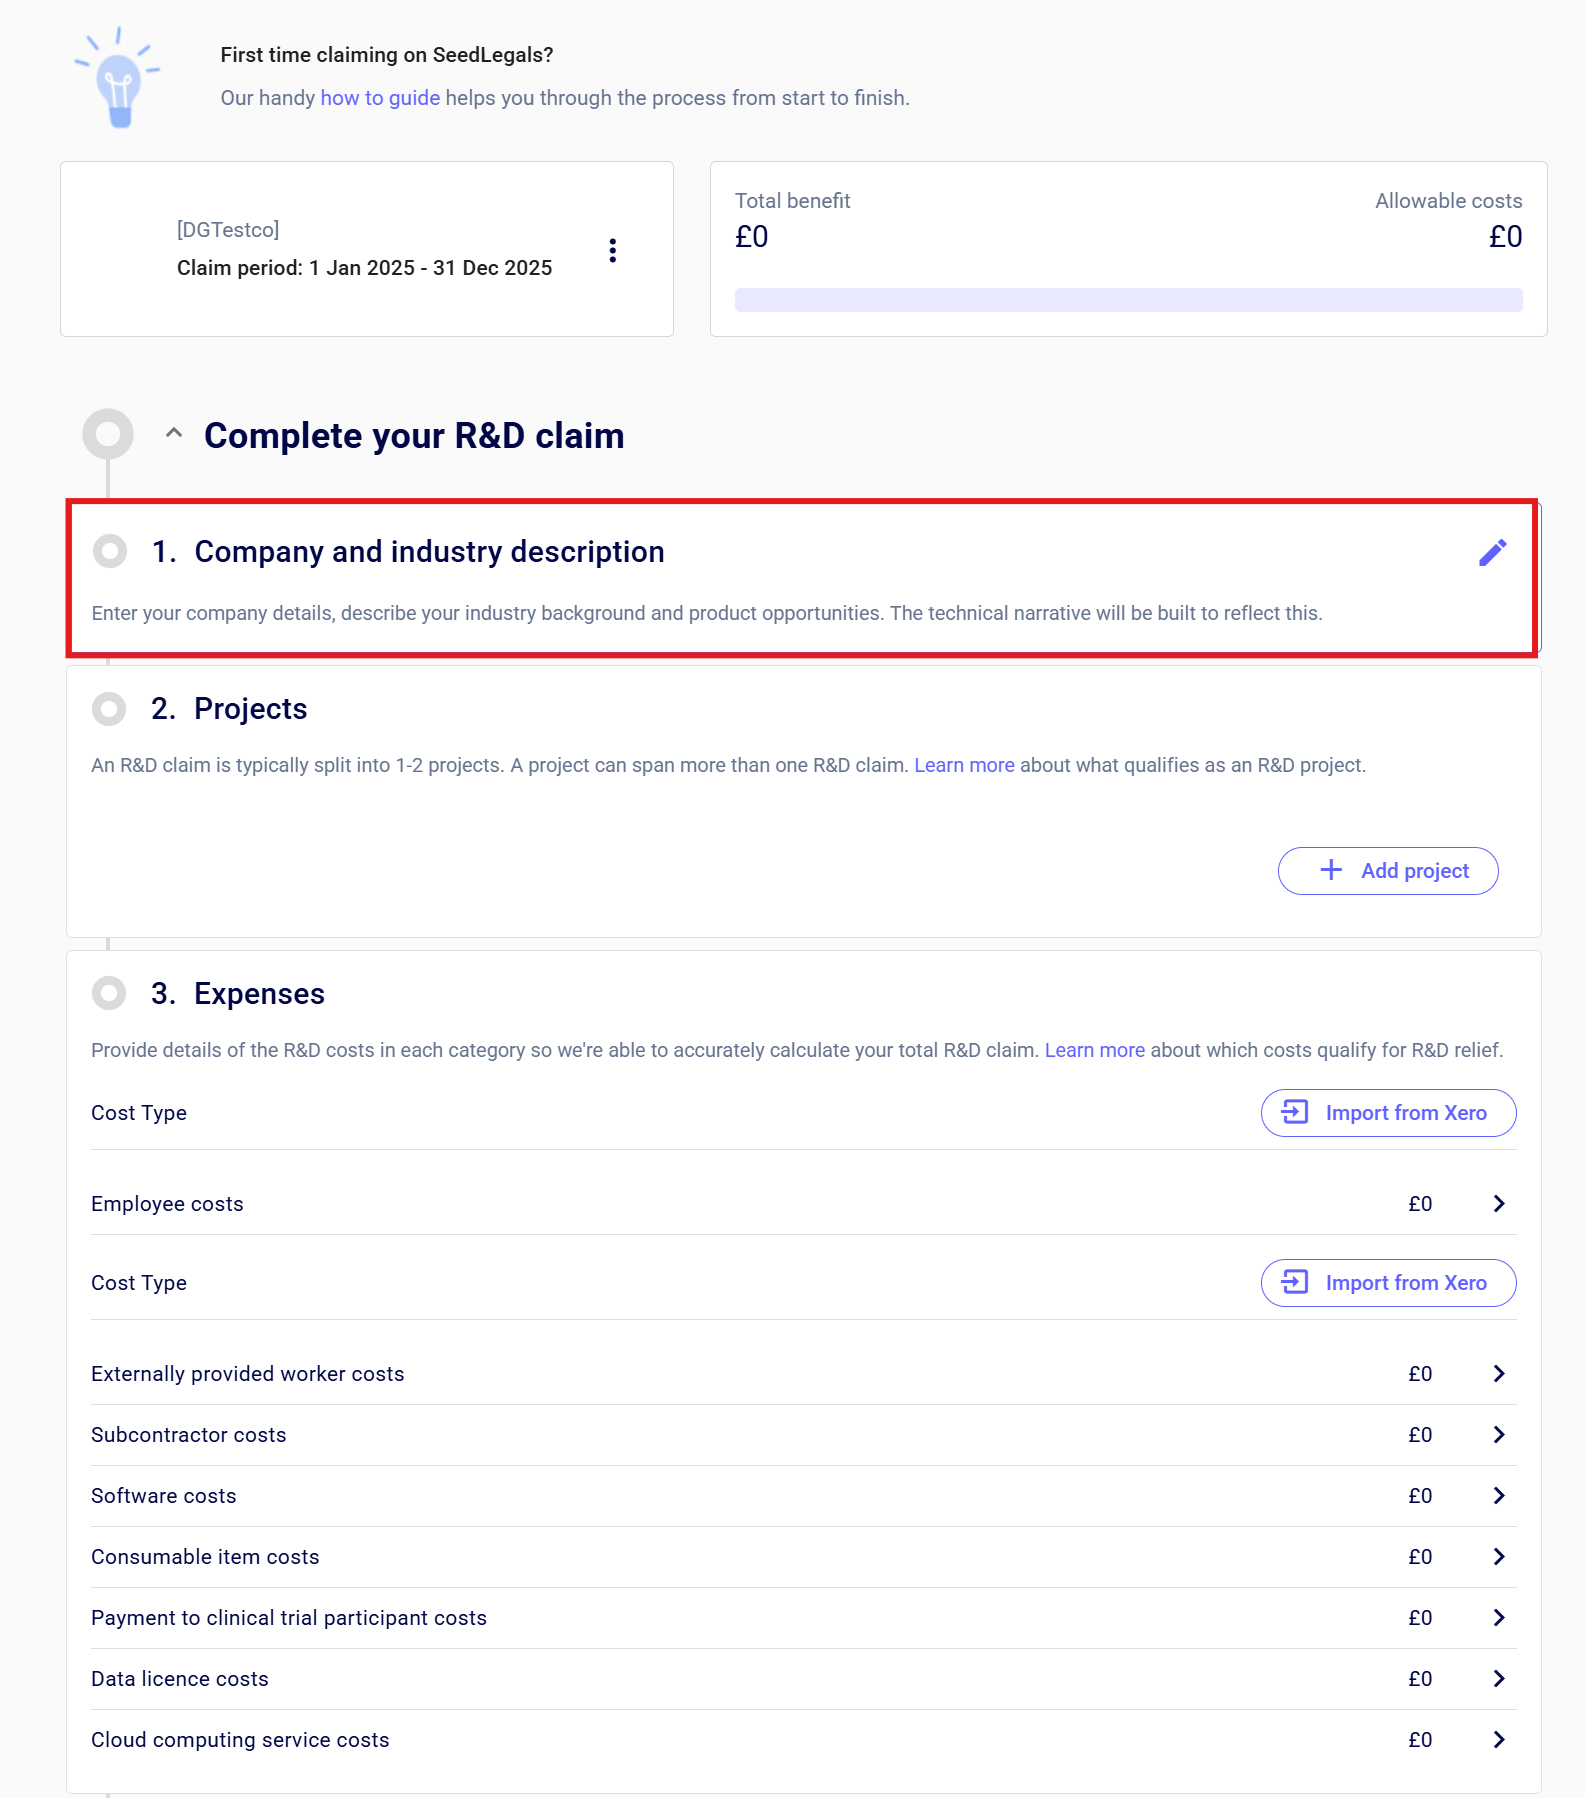Image resolution: width=1585 pixels, height=1798 pixels.
Task: Select the status circle next to Expenses
Action: [x=109, y=993]
